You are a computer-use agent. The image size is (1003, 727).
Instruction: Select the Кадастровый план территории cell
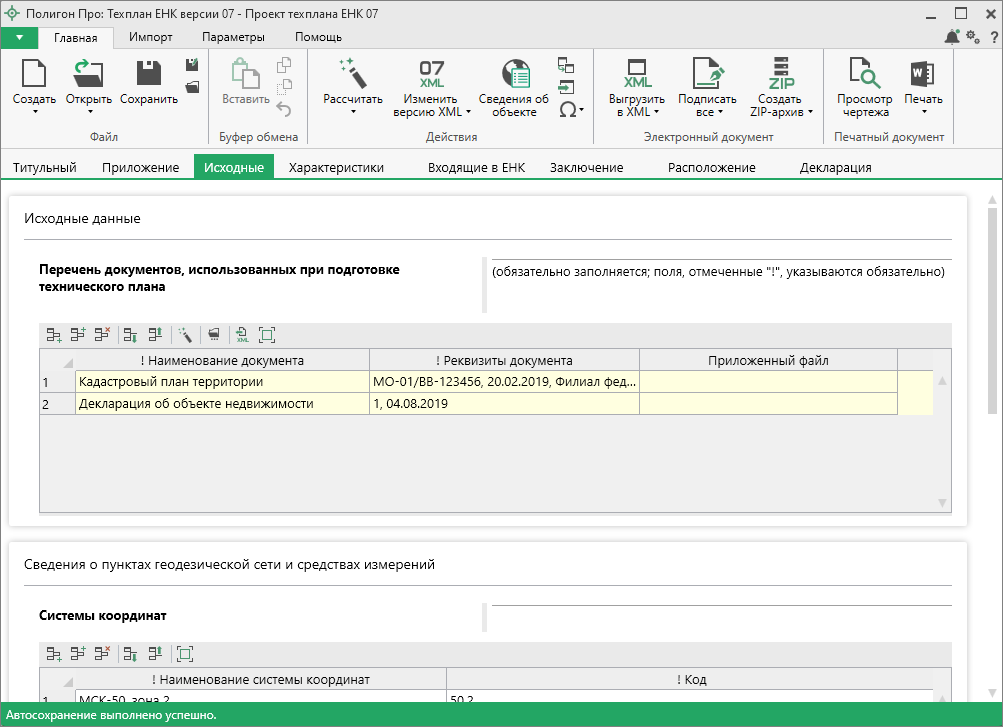tap(221, 382)
